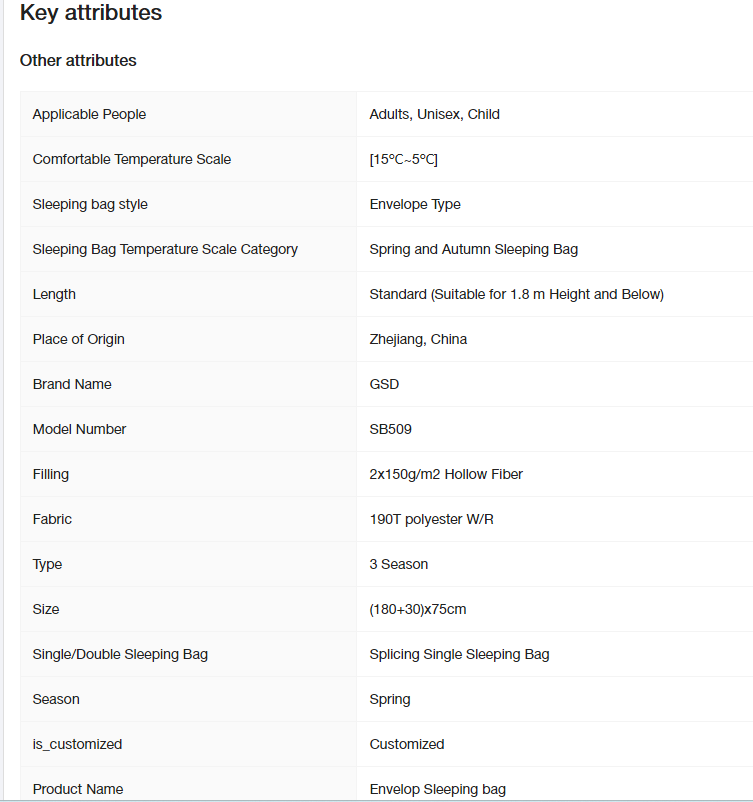Select the SB509 model number
This screenshot has height=802, width=753.
coord(390,429)
